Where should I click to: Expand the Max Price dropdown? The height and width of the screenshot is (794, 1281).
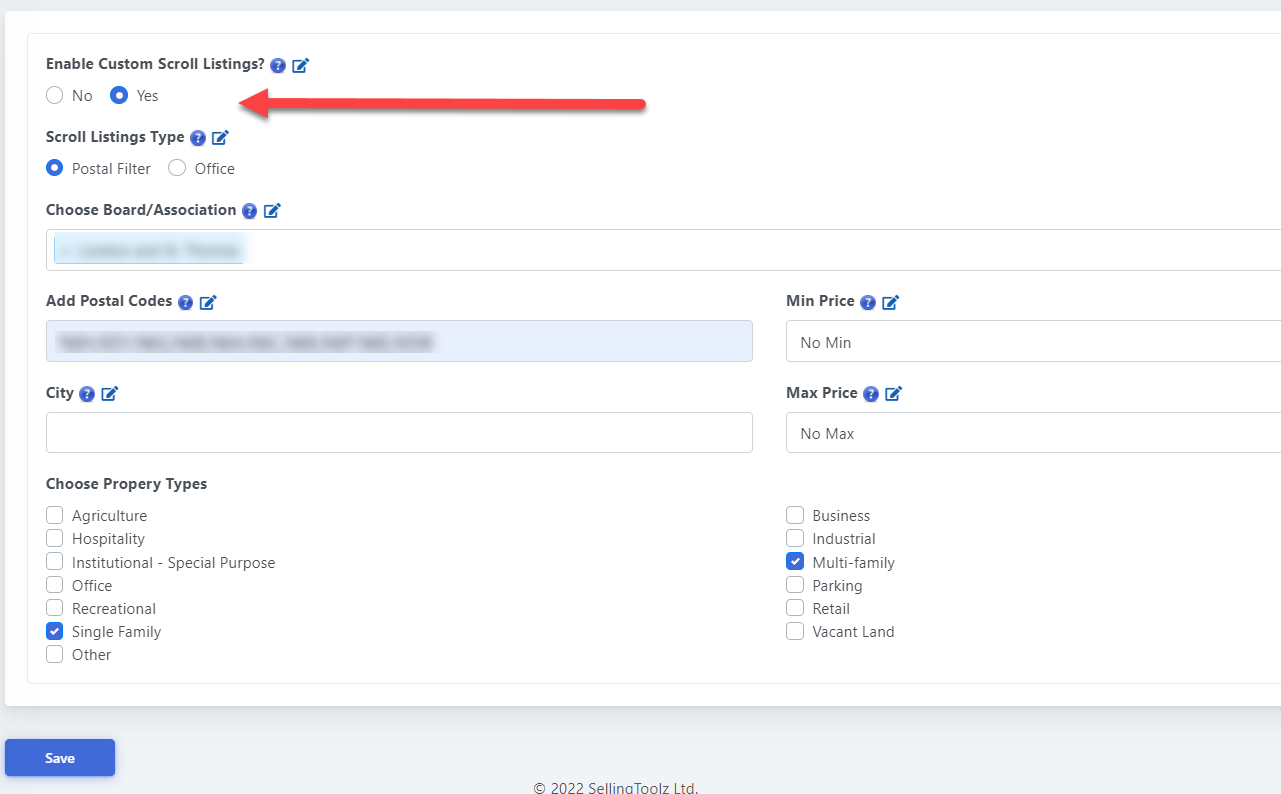(1032, 433)
